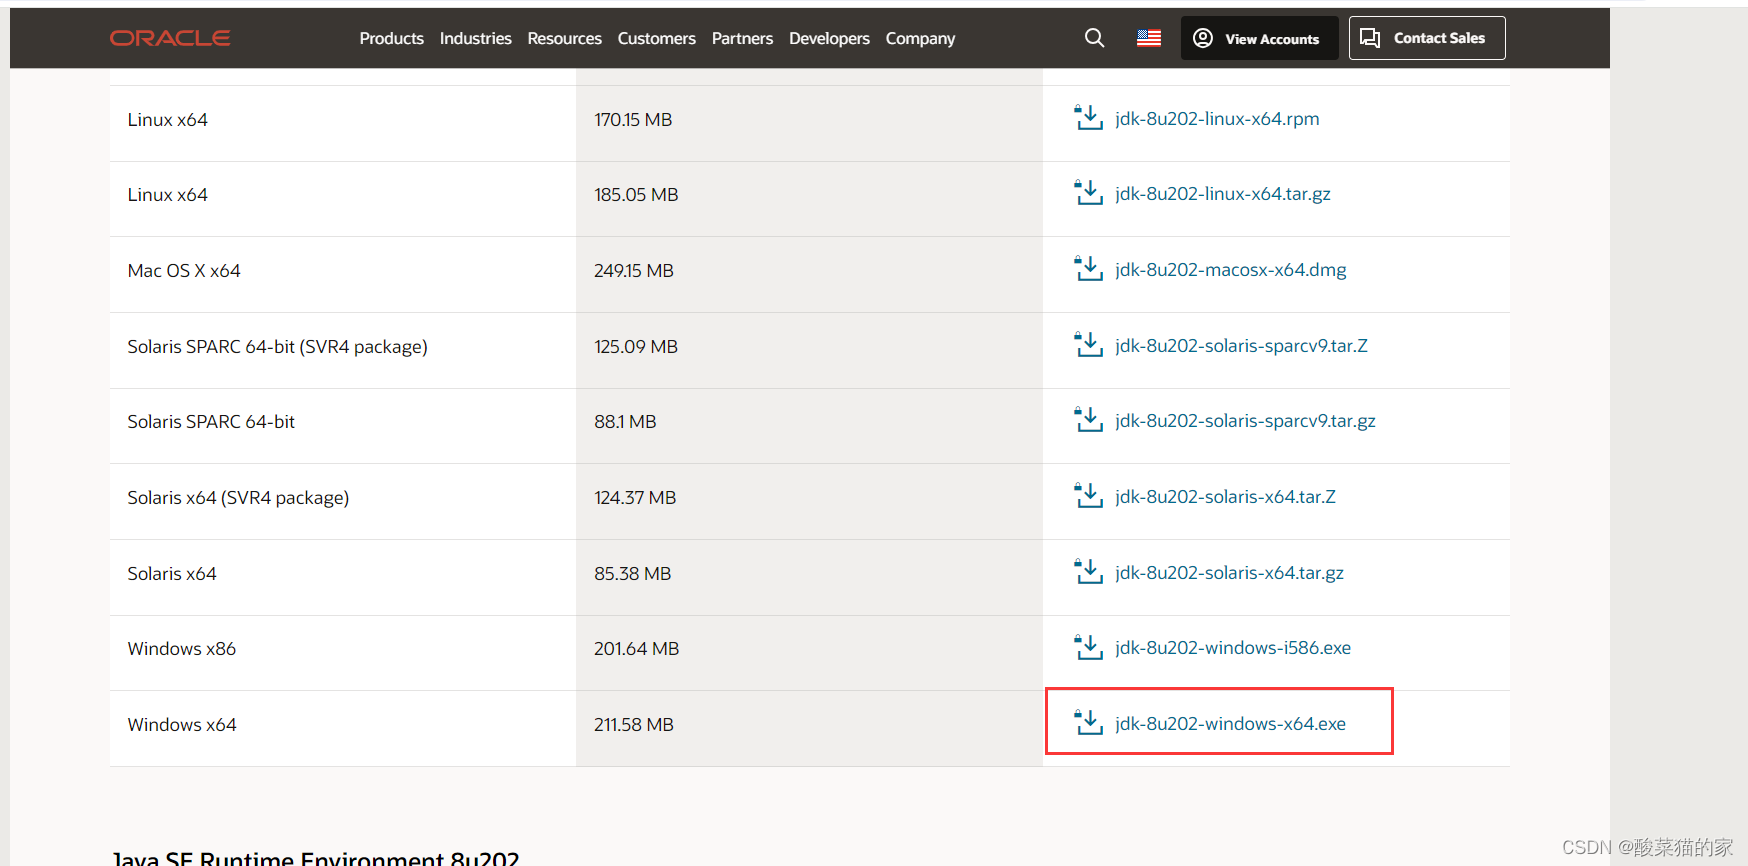Click download icon for jdk-8u202-linux-x64.rpm
The width and height of the screenshot is (1748, 866).
click(1088, 118)
